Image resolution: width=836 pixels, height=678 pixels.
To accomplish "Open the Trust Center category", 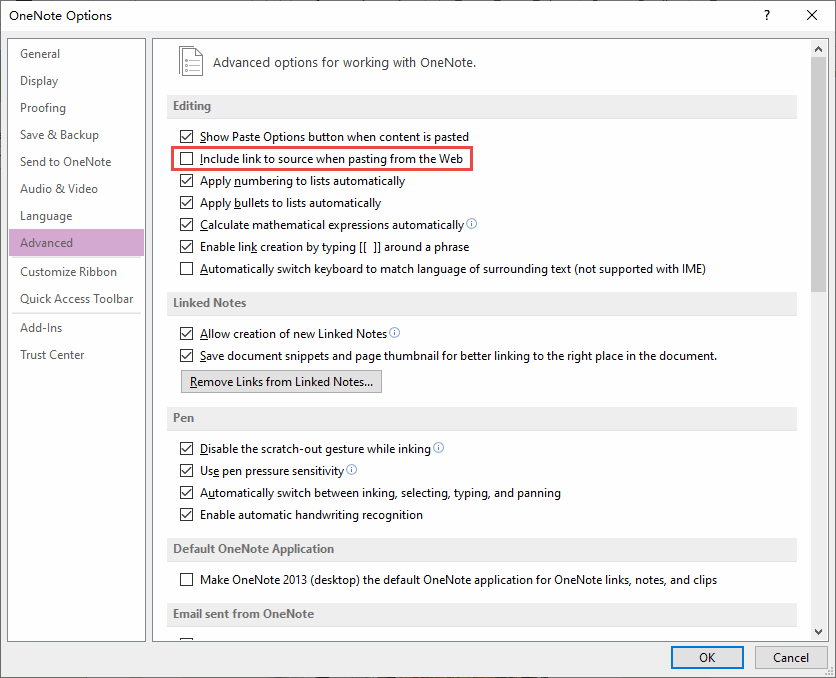I will 76,355.
